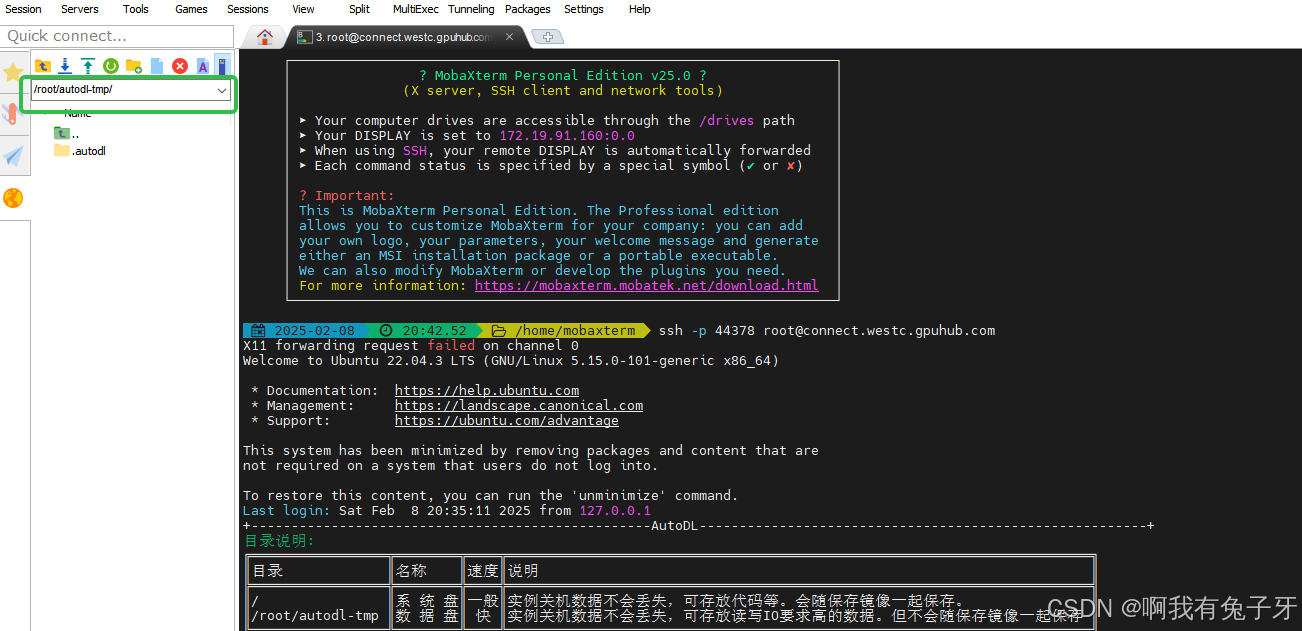Open a new tab with the plus tab button
Image resolution: width=1302 pixels, height=631 pixels.
(x=548, y=37)
